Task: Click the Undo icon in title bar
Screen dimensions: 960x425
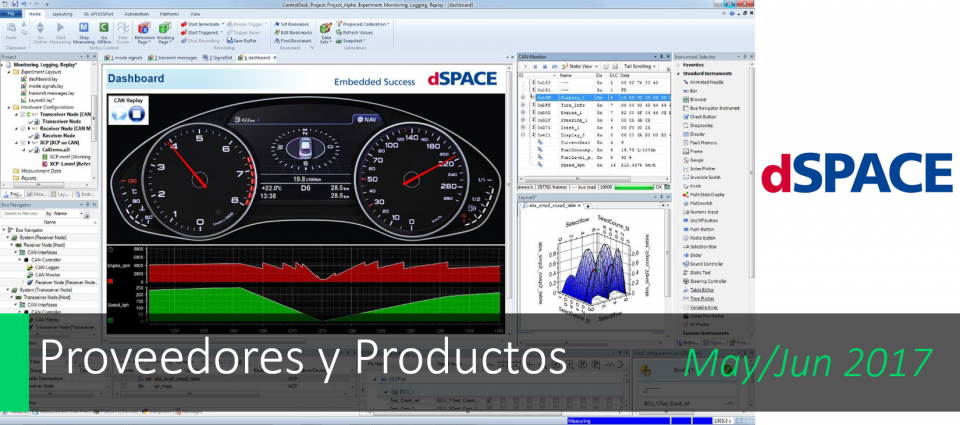Action: (x=24, y=3)
